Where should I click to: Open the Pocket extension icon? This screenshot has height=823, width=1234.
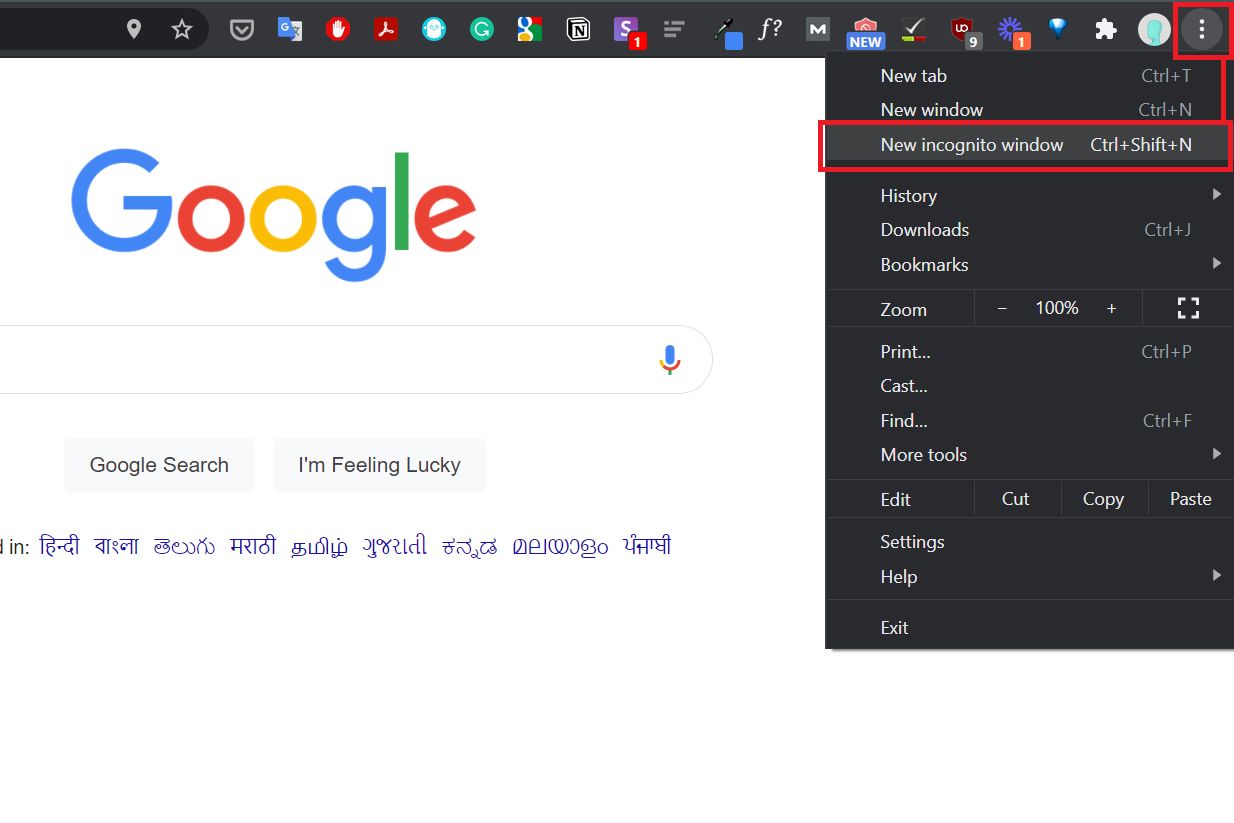pyautogui.click(x=241, y=29)
